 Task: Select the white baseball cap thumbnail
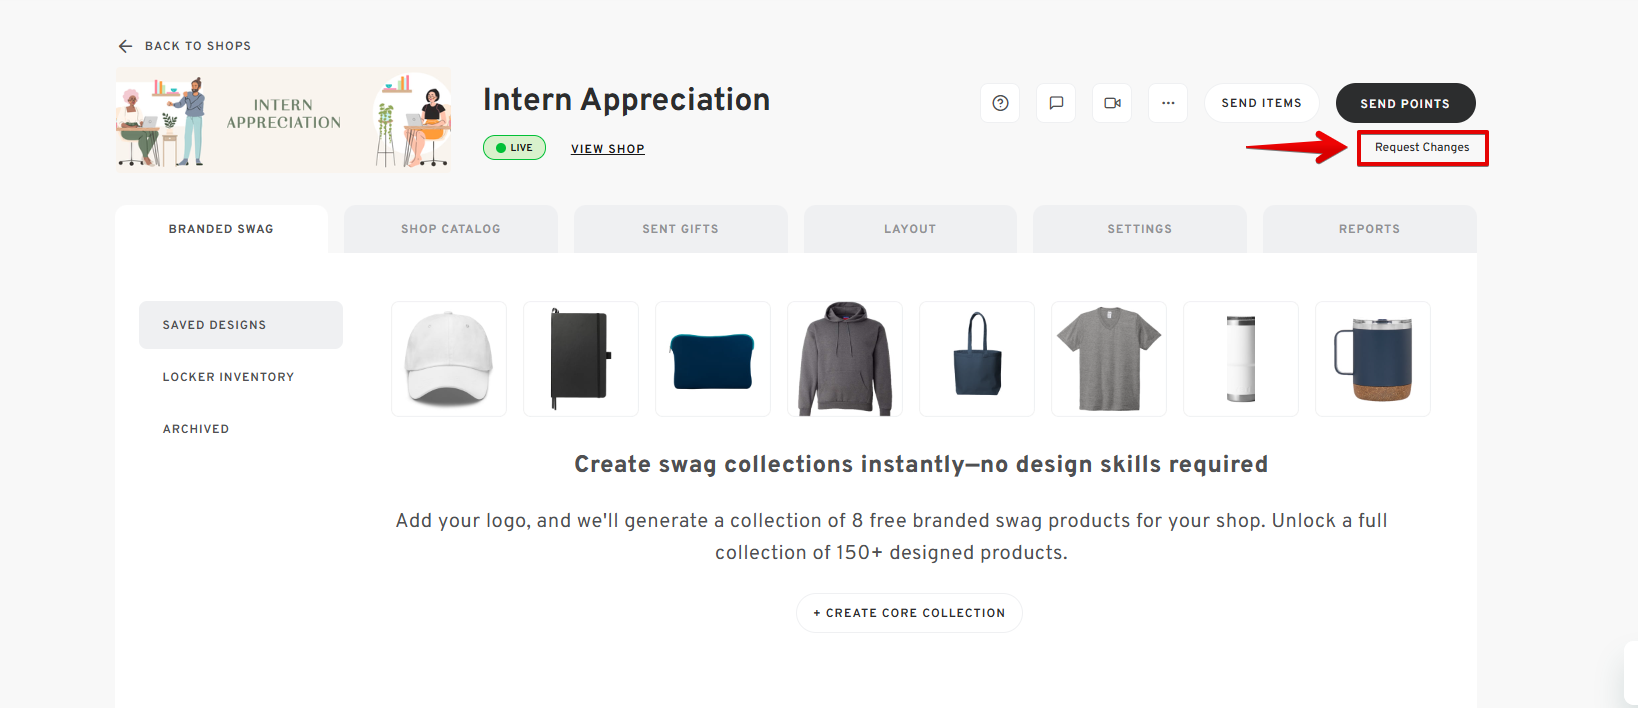(x=449, y=359)
